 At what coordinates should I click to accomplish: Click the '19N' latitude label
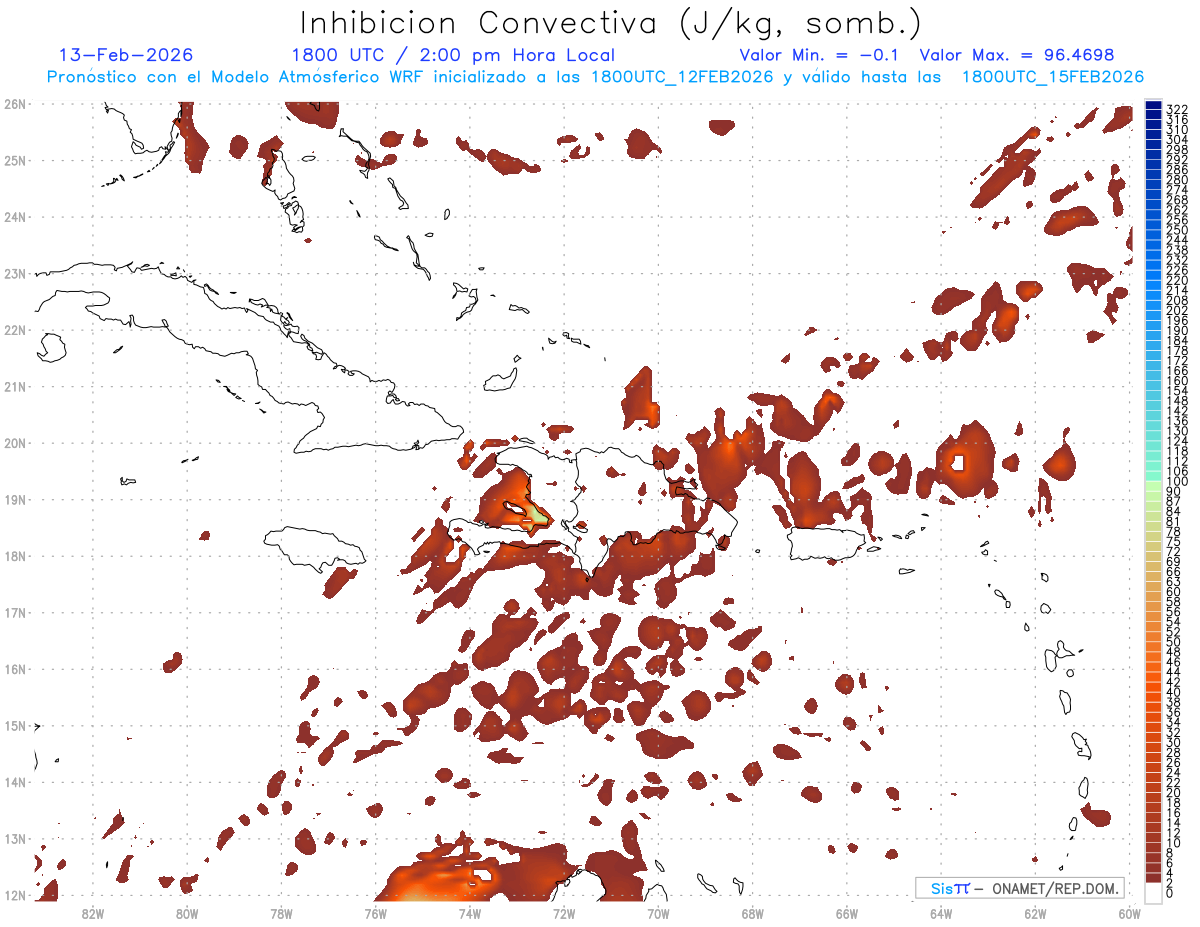(x=14, y=499)
